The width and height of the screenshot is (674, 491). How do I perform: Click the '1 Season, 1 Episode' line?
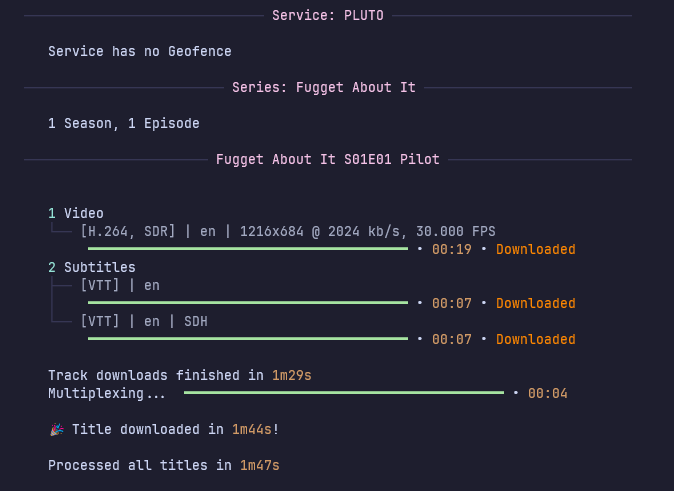123,123
